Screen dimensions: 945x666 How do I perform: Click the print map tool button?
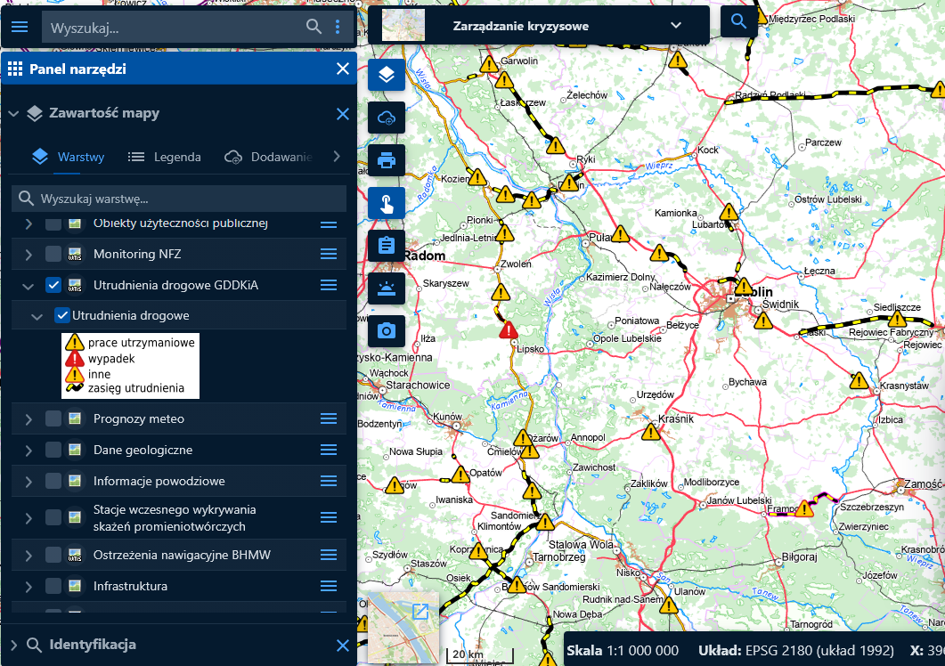(x=386, y=160)
